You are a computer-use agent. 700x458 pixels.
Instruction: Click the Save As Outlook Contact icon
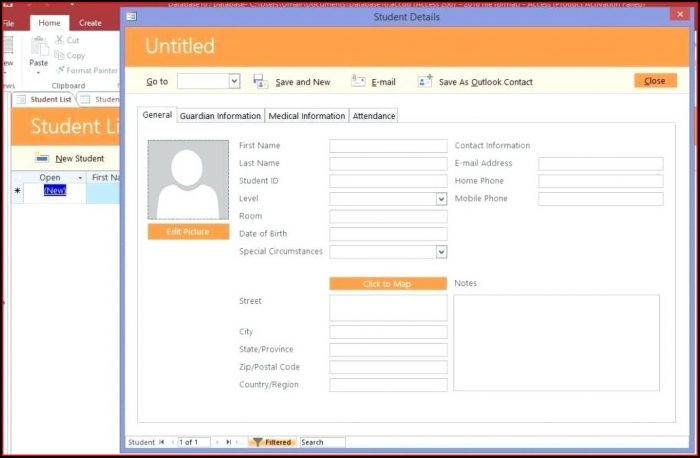[x=425, y=81]
